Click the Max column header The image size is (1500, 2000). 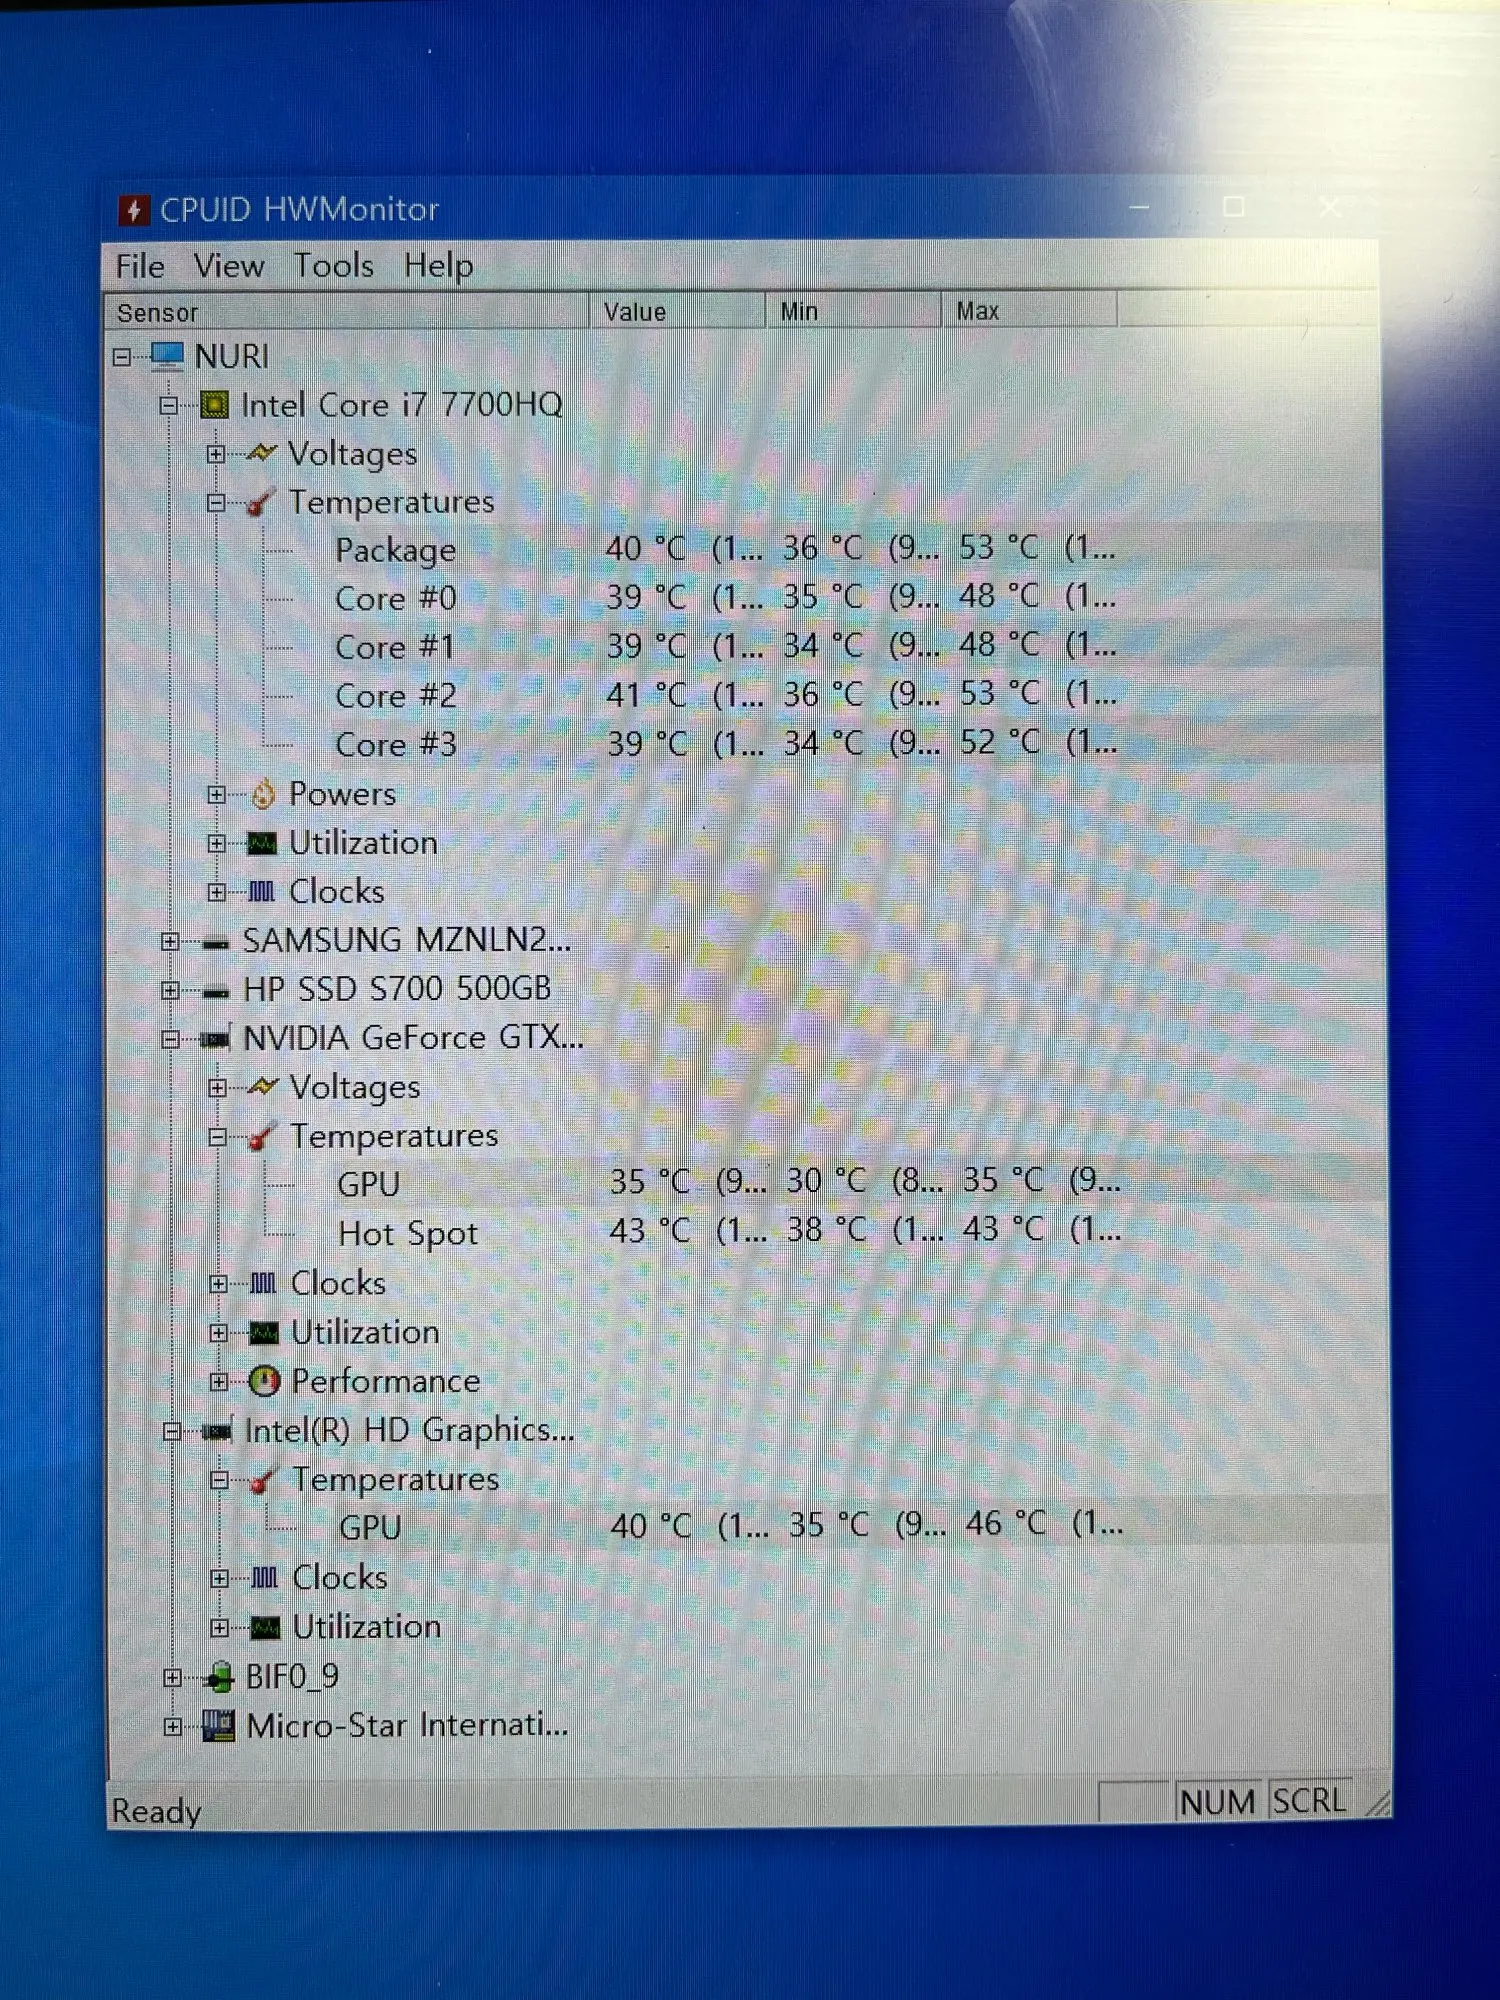coord(1029,310)
